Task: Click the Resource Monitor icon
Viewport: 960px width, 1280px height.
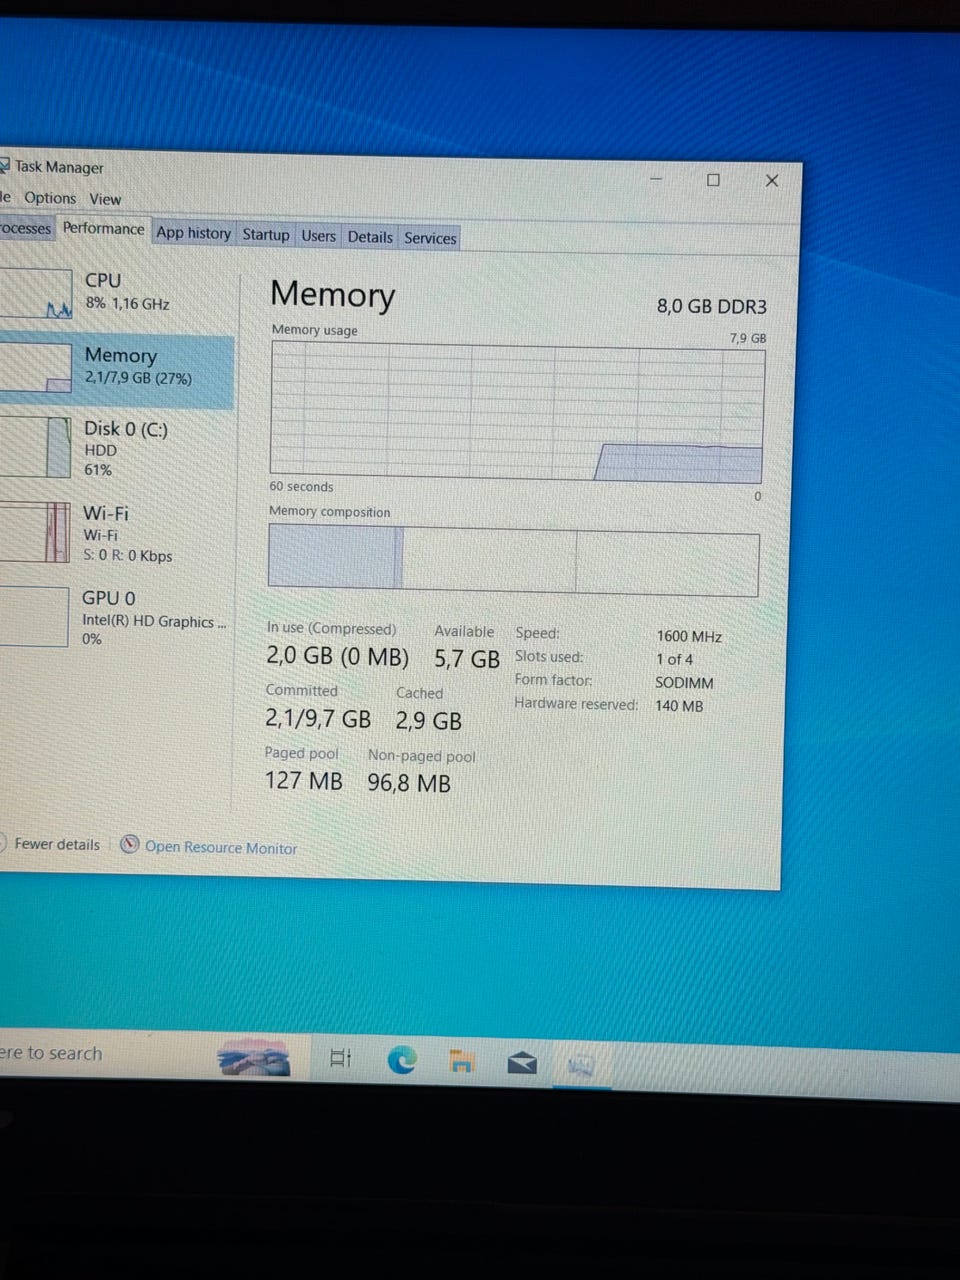Action: pyautogui.click(x=130, y=845)
